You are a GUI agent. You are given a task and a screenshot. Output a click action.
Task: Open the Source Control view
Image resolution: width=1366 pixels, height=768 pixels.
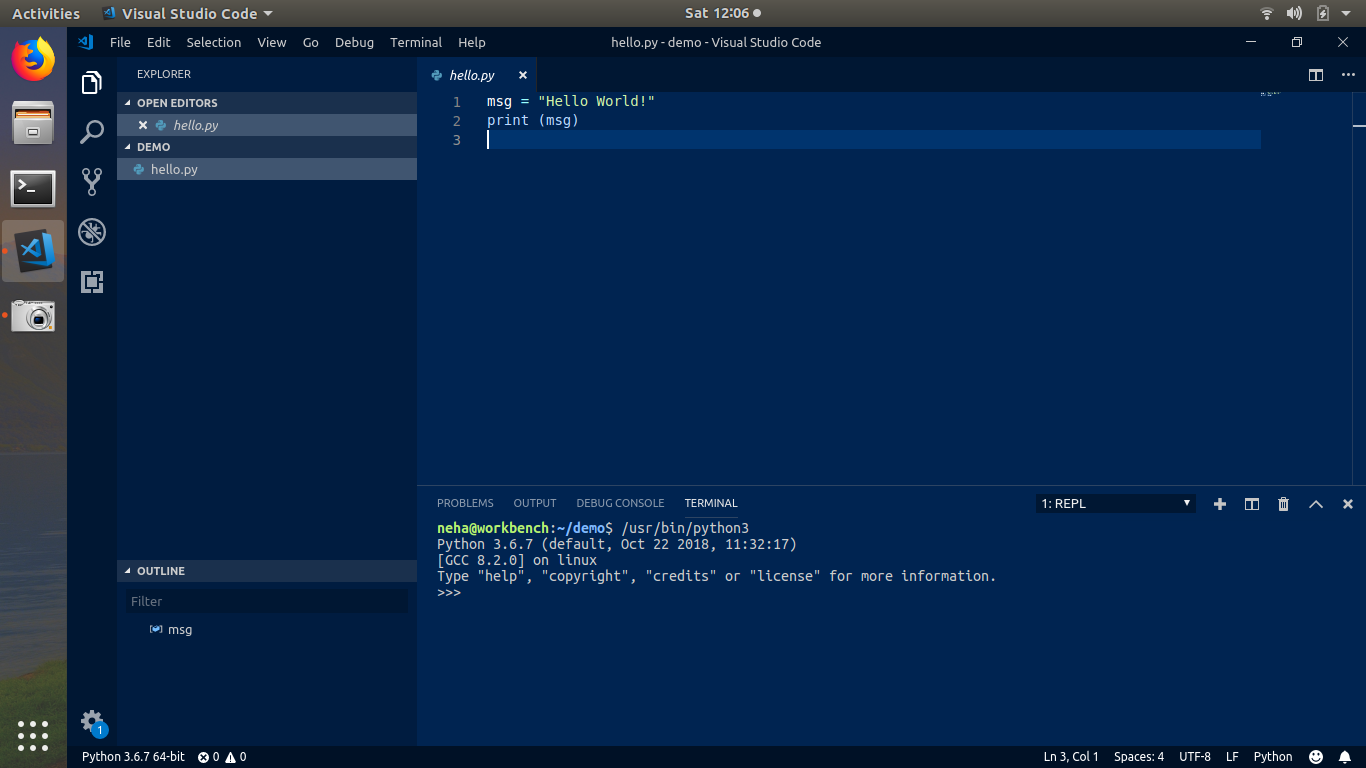coord(92,181)
